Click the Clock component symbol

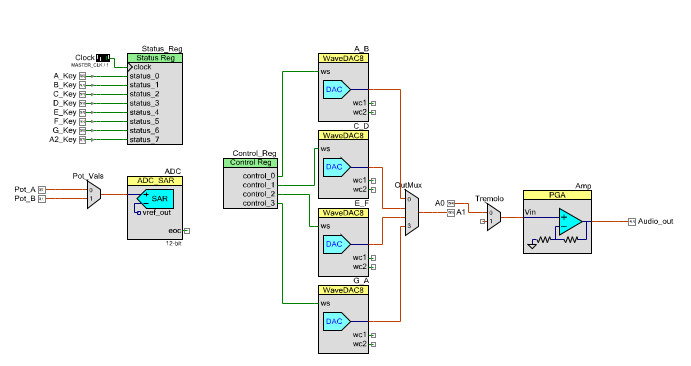coord(103,58)
